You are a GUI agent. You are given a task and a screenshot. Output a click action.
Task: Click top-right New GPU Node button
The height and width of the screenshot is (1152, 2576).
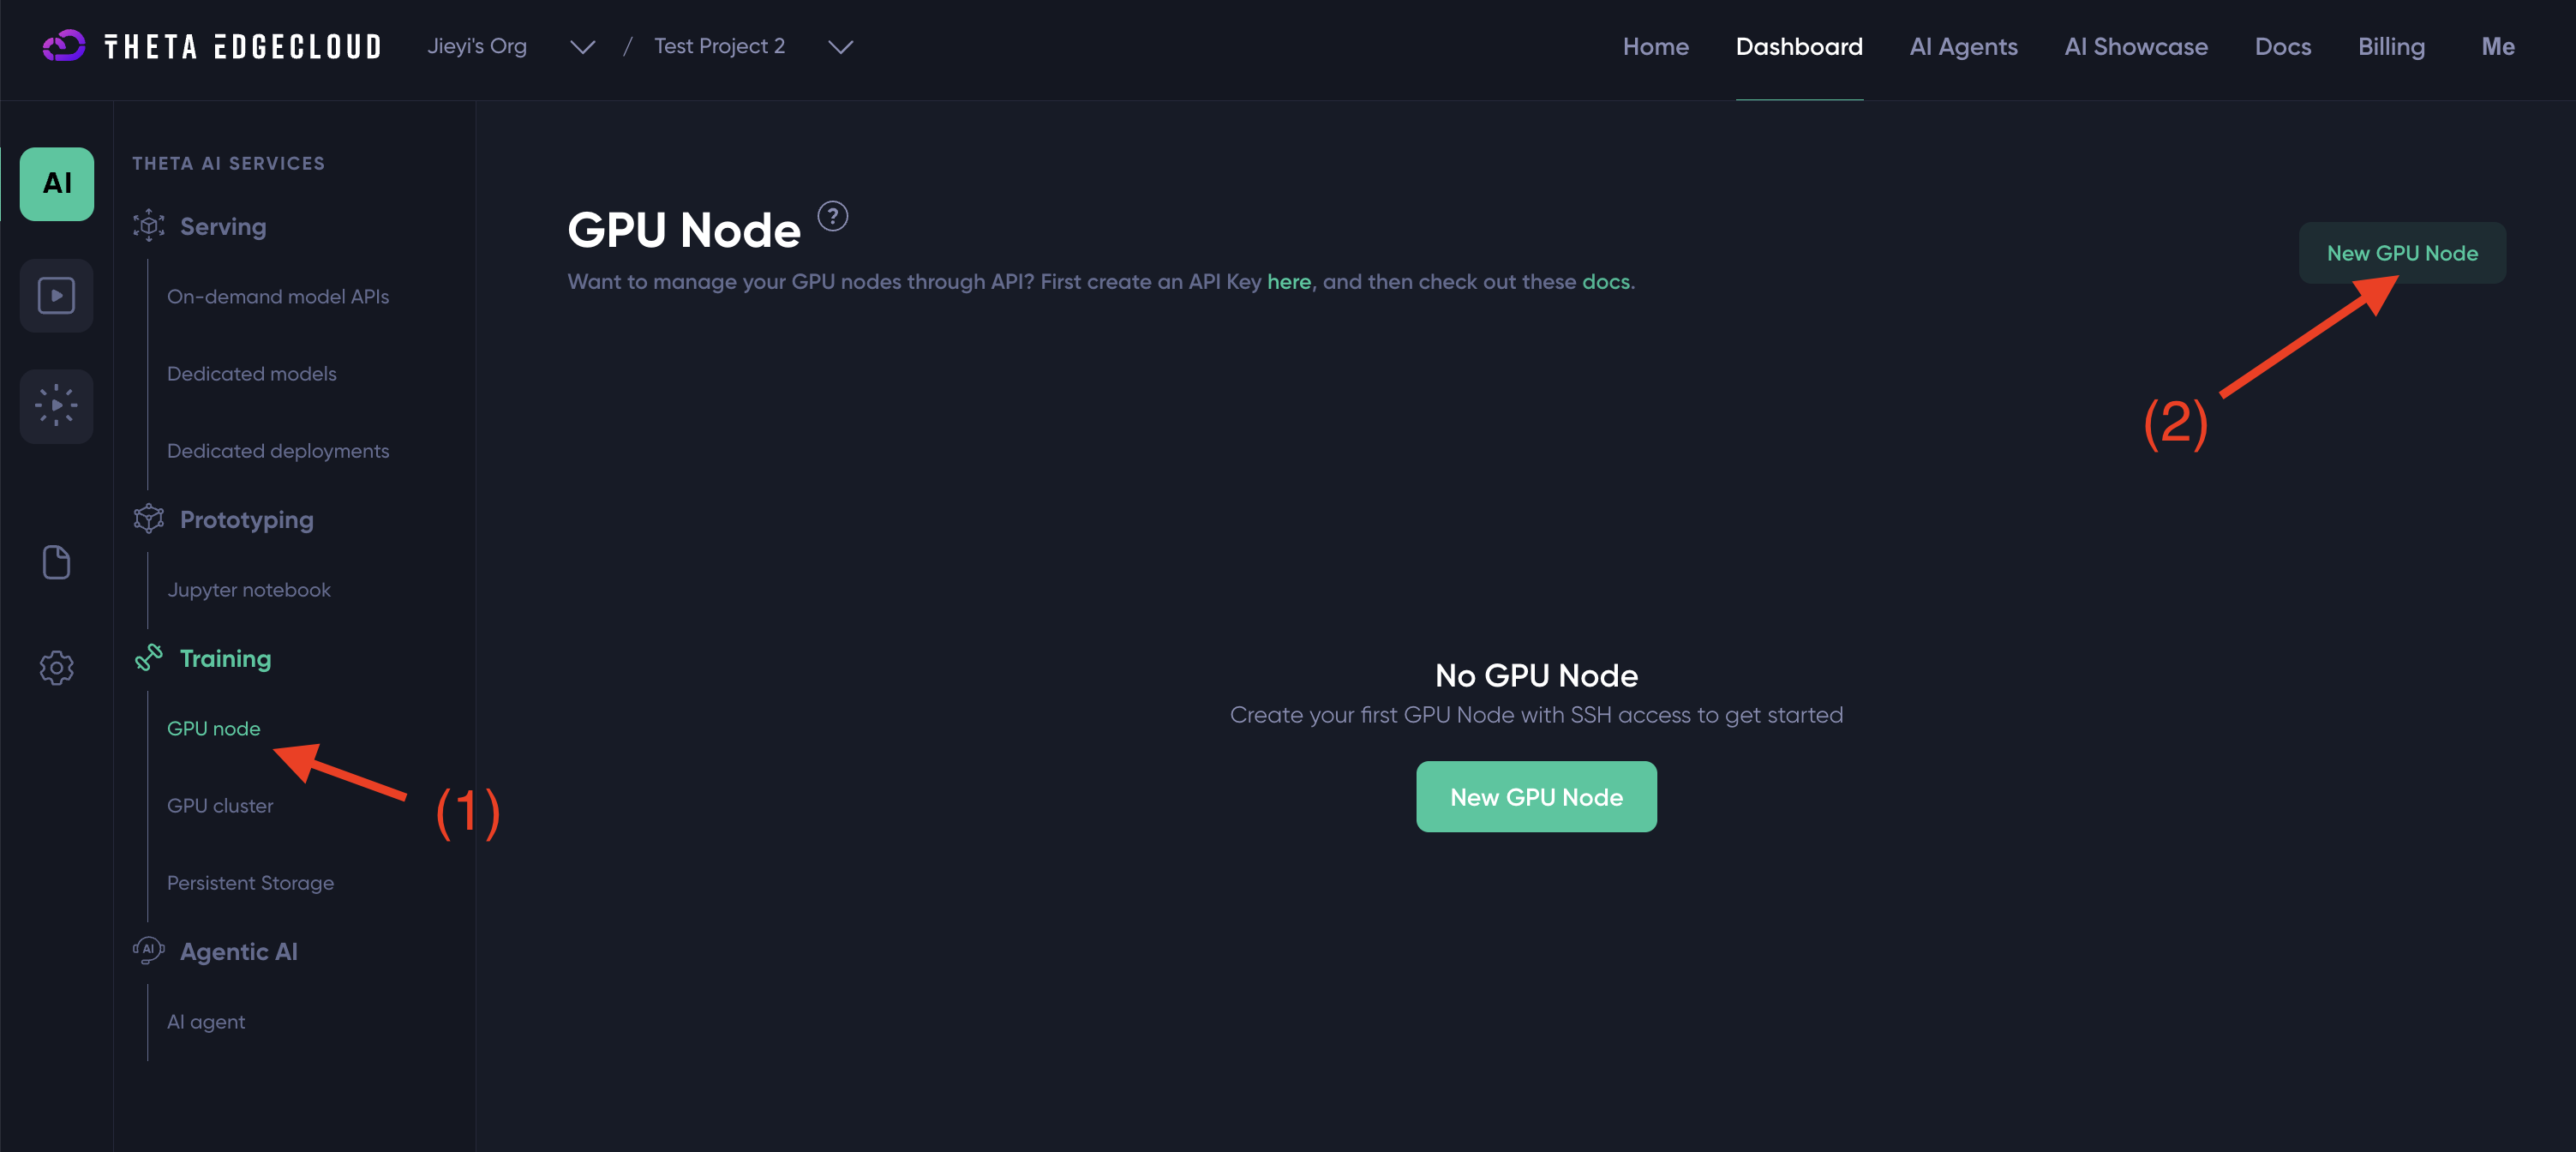point(2401,253)
